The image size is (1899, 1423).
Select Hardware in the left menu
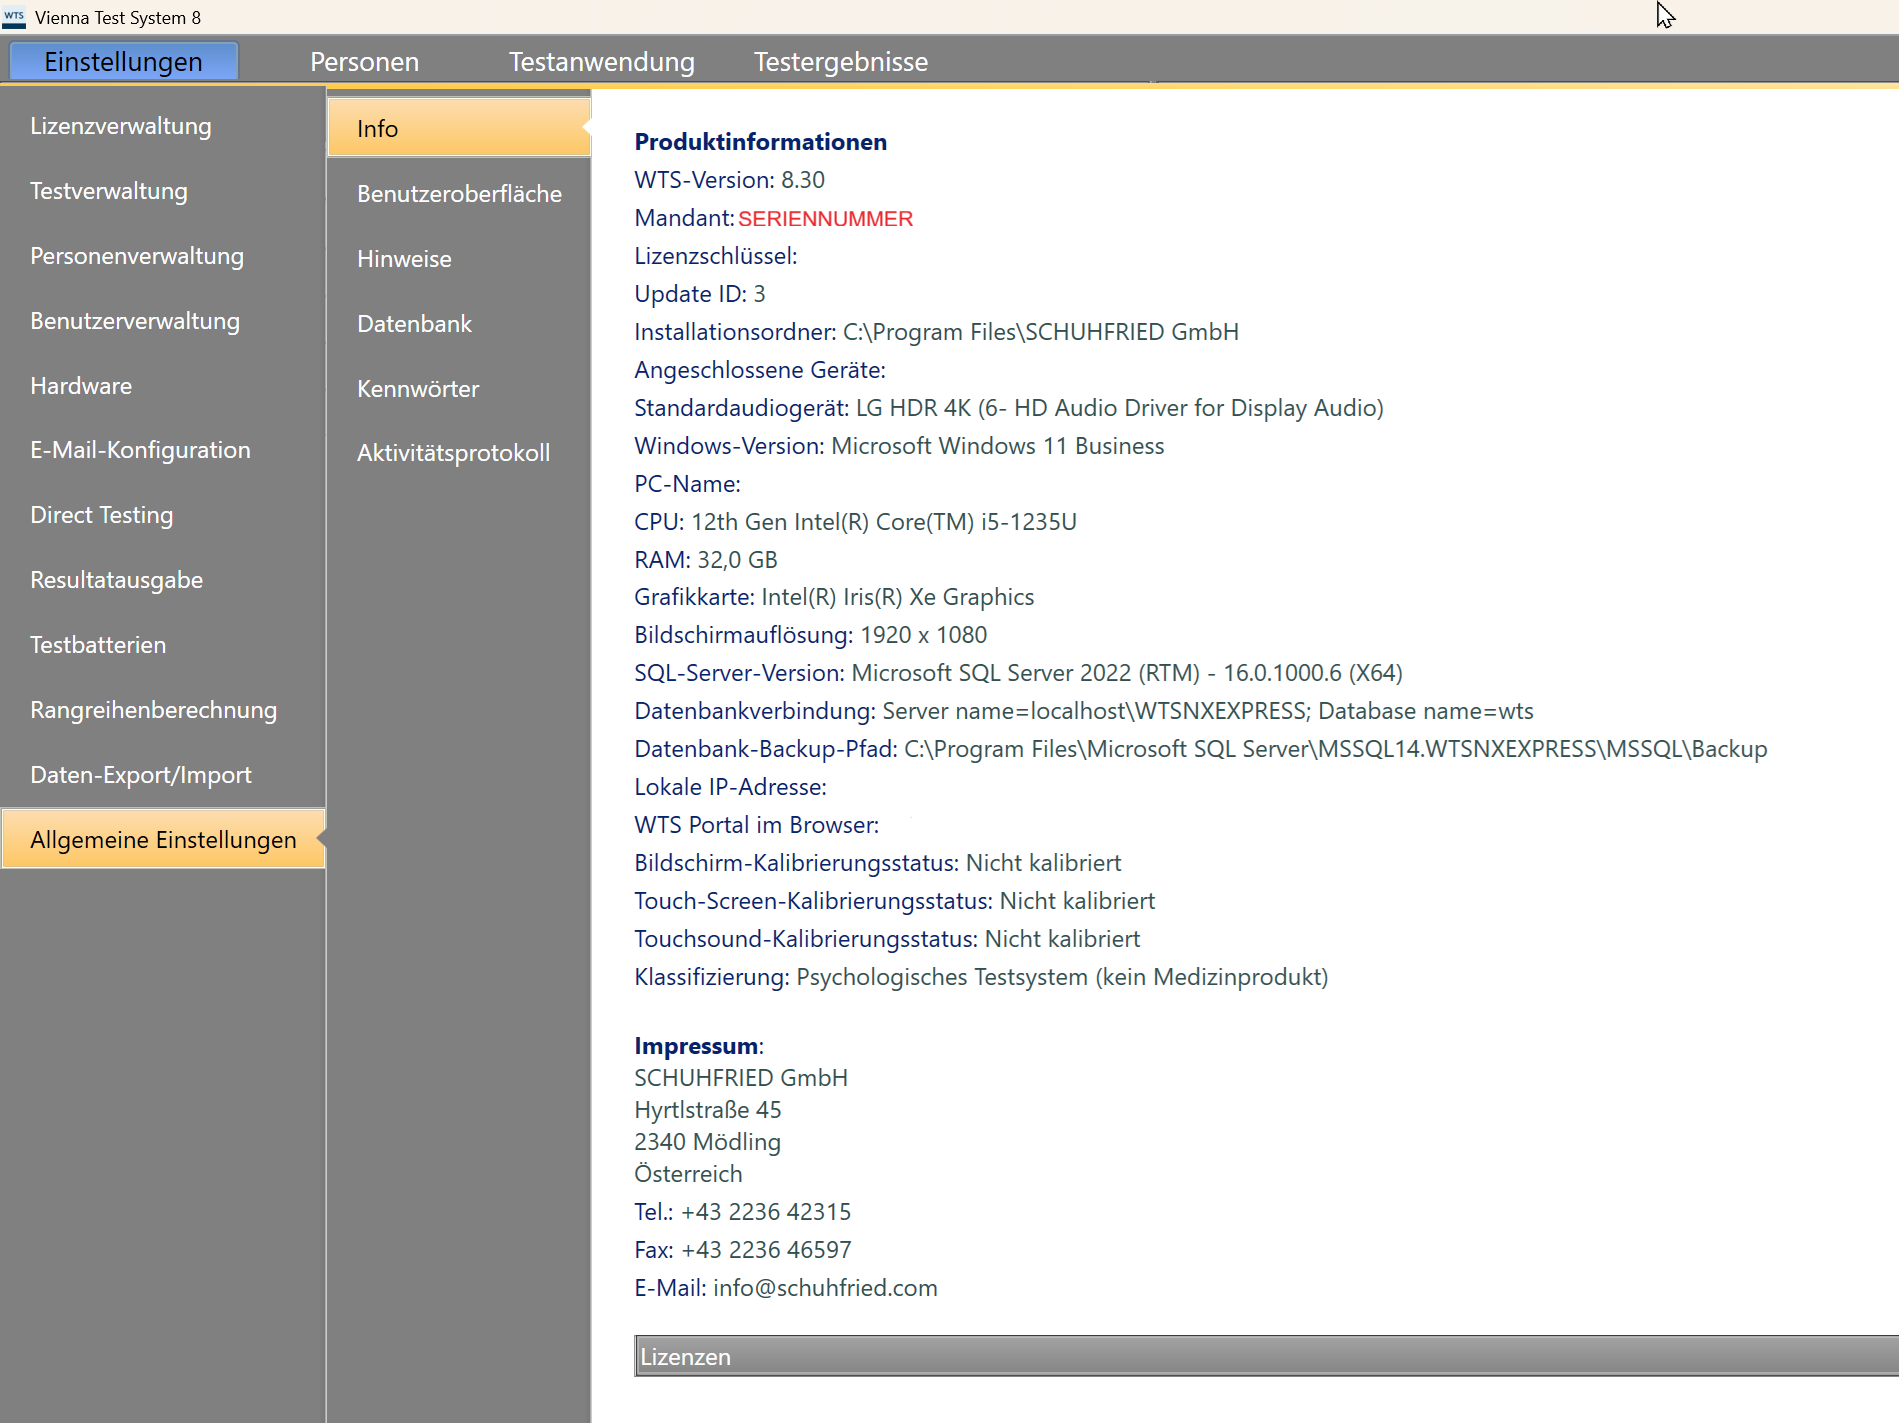point(81,386)
